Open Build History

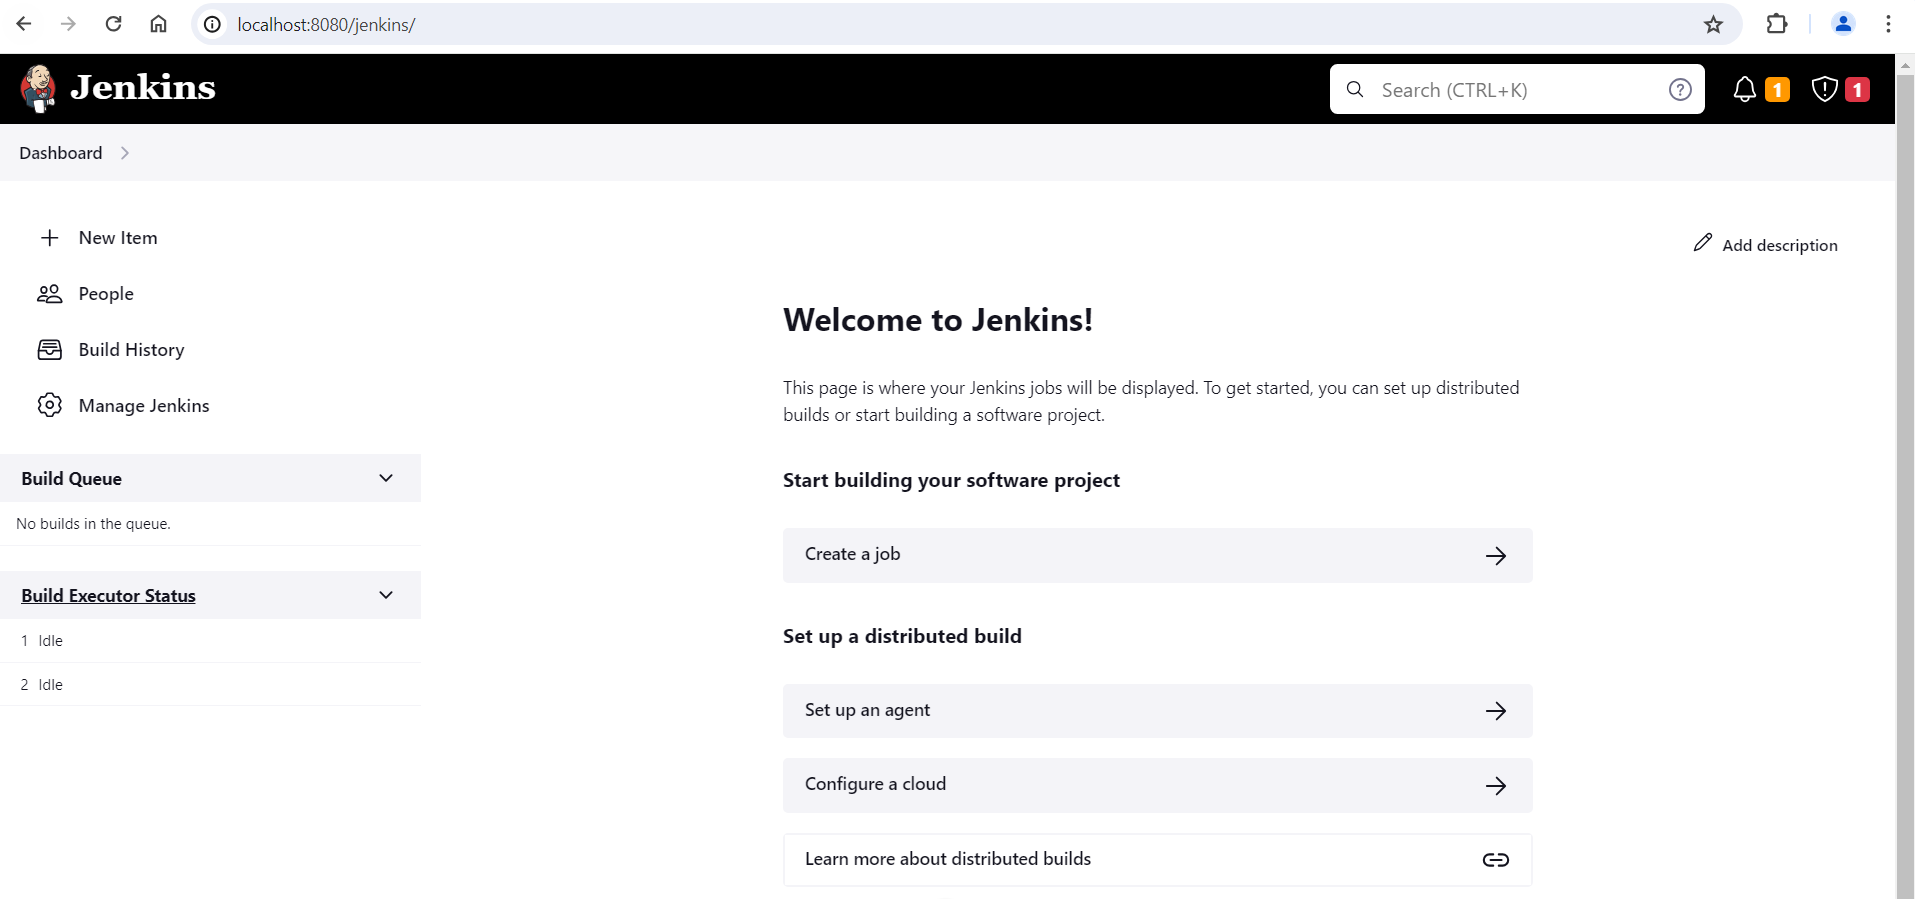point(132,350)
